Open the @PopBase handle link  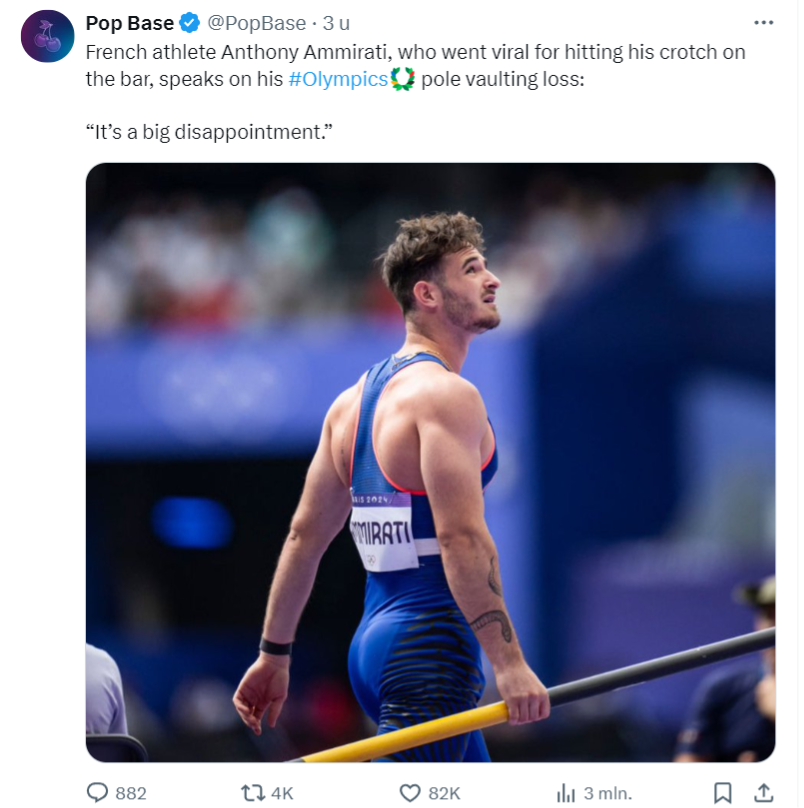tap(257, 23)
